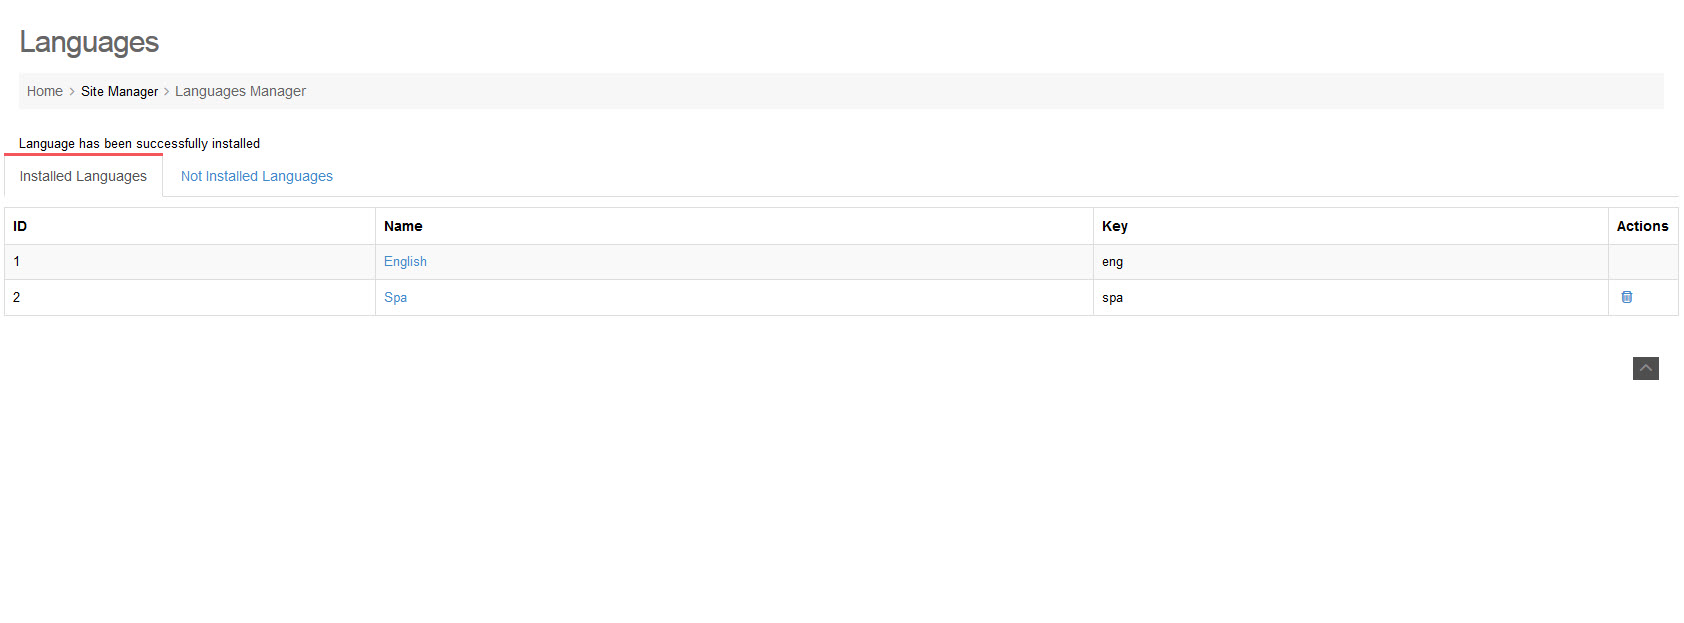Select the 'spa' key cell
The image size is (1684, 623).
point(1112,298)
